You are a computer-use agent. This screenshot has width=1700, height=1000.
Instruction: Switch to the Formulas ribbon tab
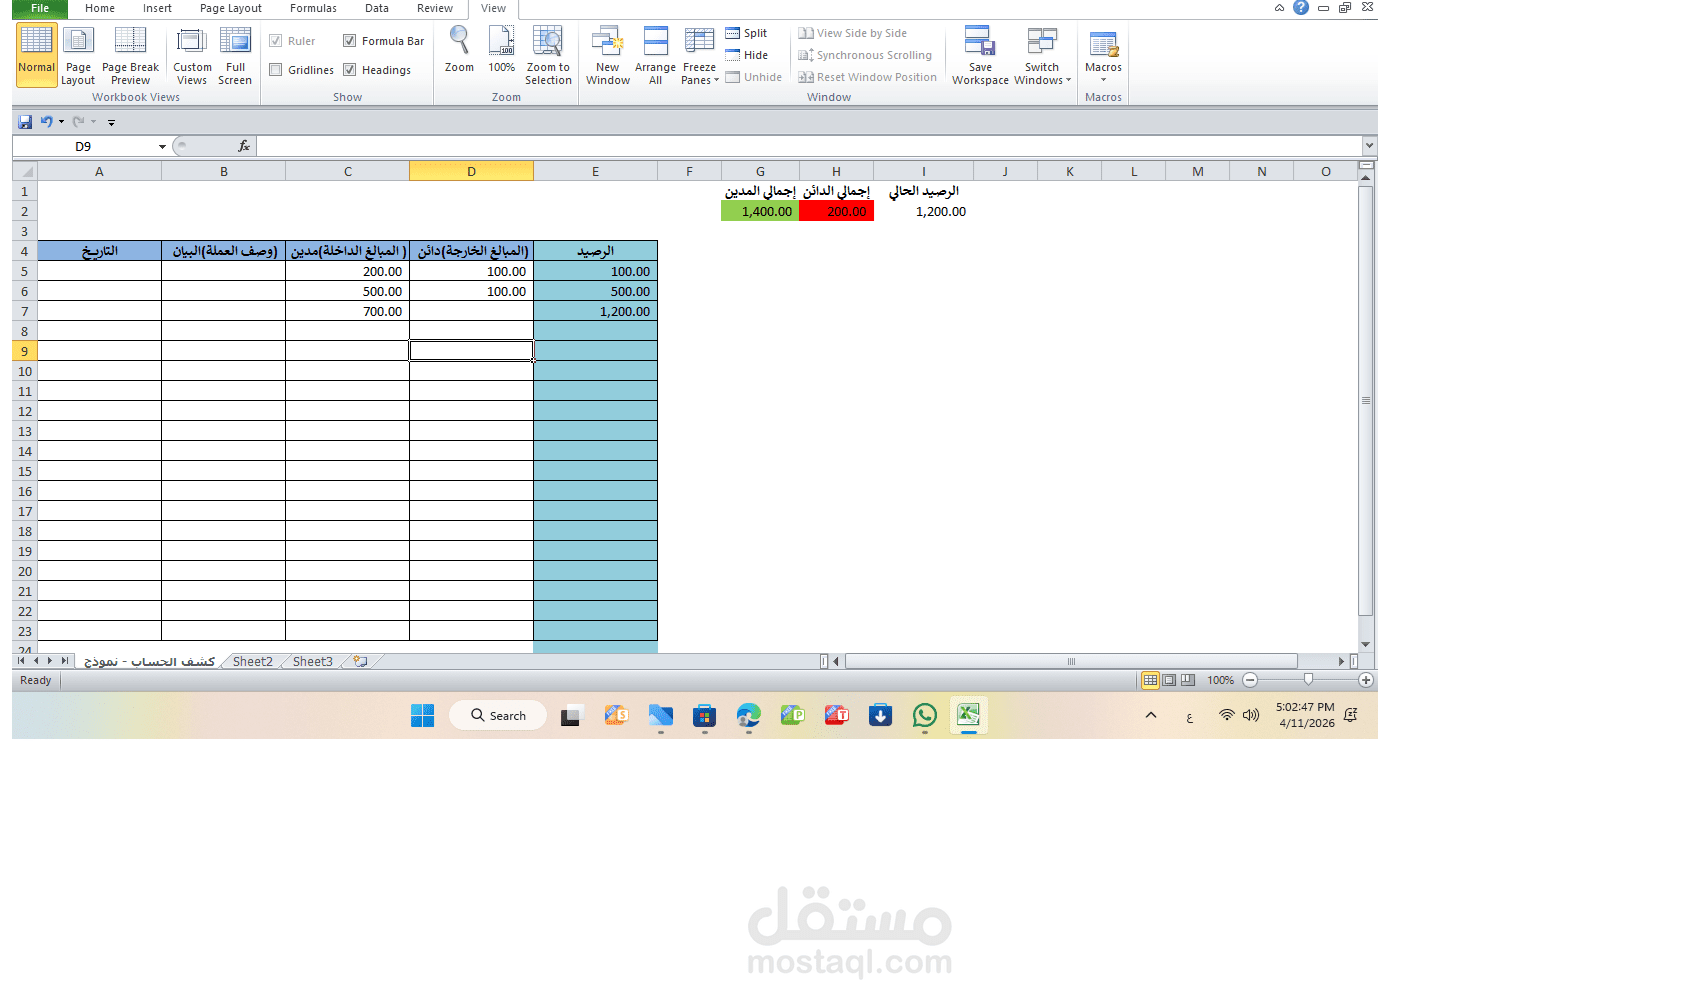coord(312,9)
